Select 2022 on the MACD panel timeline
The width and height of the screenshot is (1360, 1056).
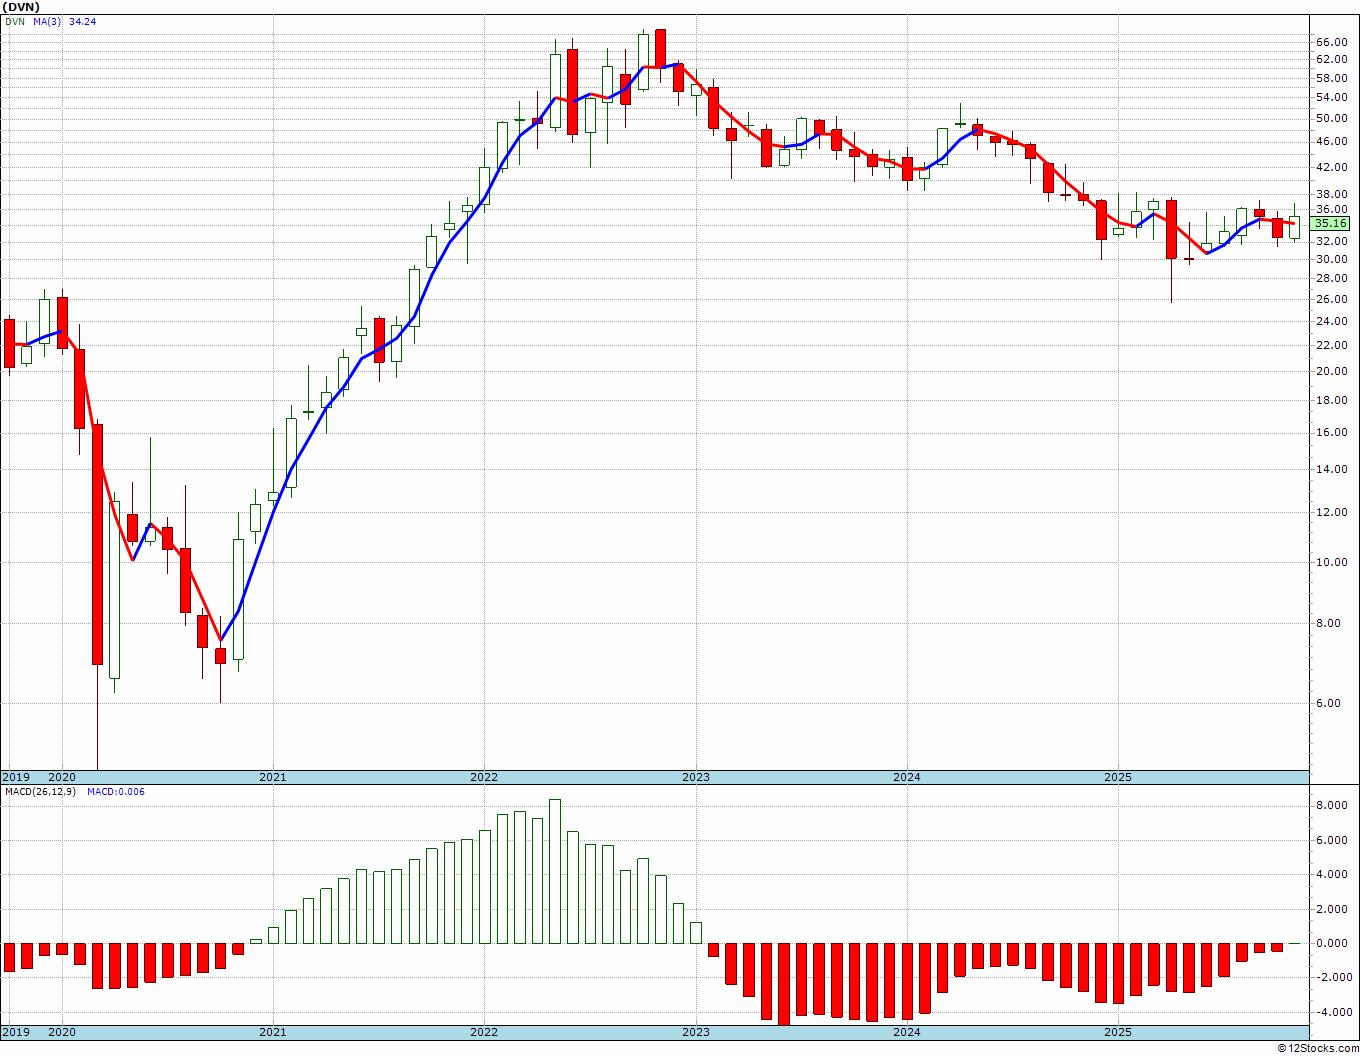point(484,1032)
